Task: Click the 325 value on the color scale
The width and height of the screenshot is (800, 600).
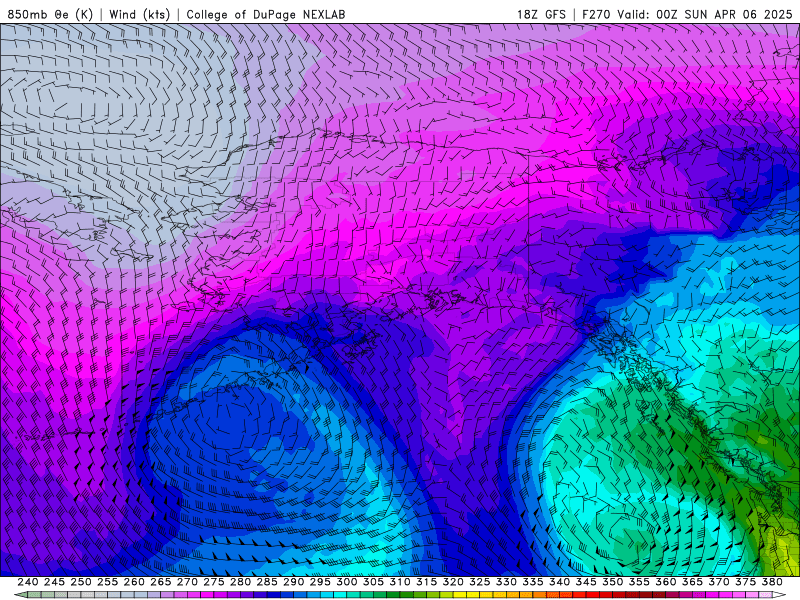Action: coord(480,582)
